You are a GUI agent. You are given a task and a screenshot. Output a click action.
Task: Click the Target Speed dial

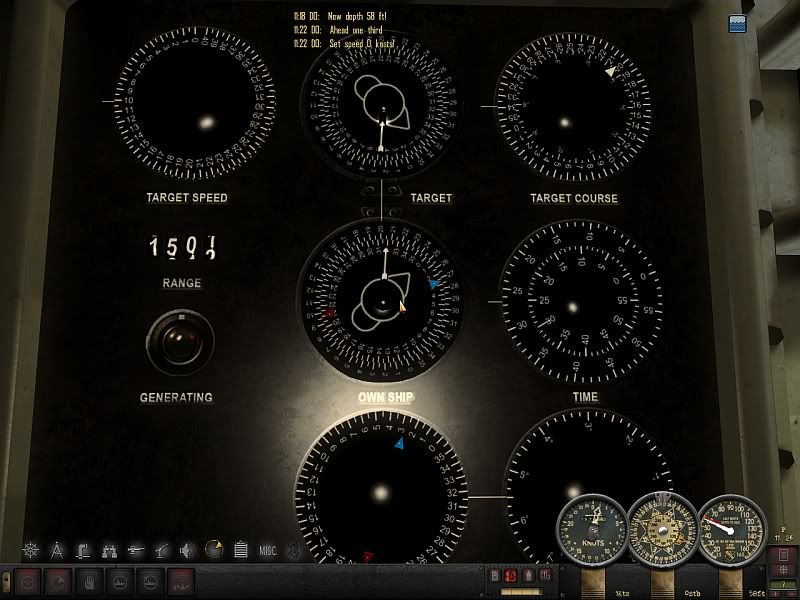coord(195,102)
